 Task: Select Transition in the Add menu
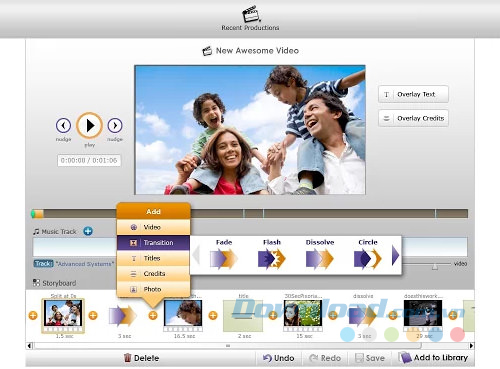click(x=153, y=243)
